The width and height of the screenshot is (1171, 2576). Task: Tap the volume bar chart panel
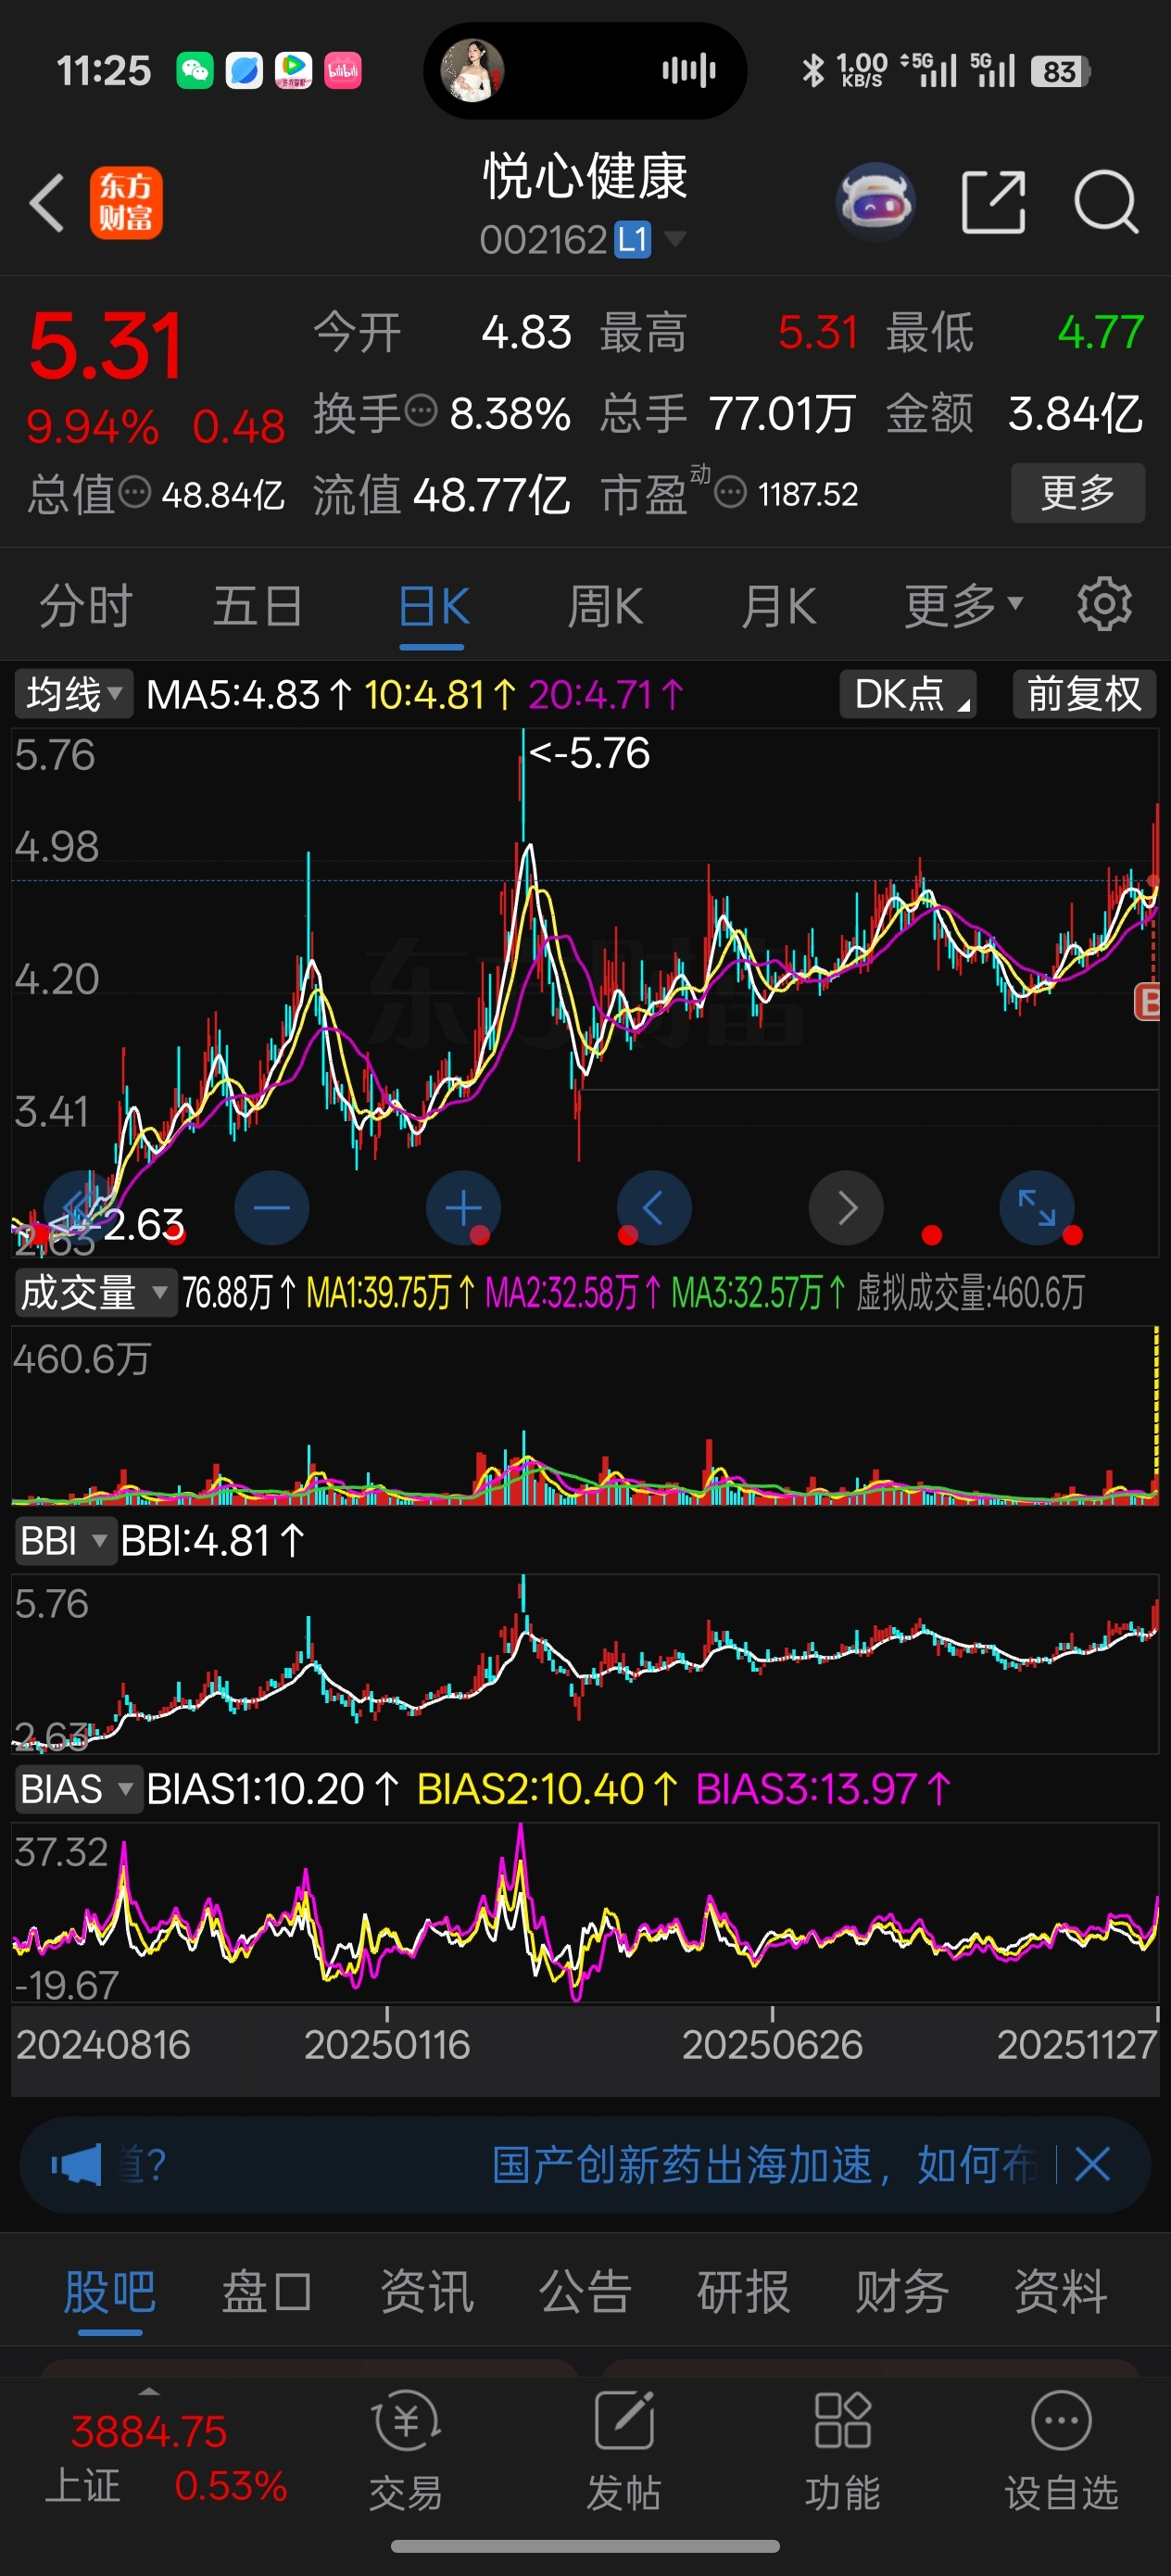point(585,1415)
